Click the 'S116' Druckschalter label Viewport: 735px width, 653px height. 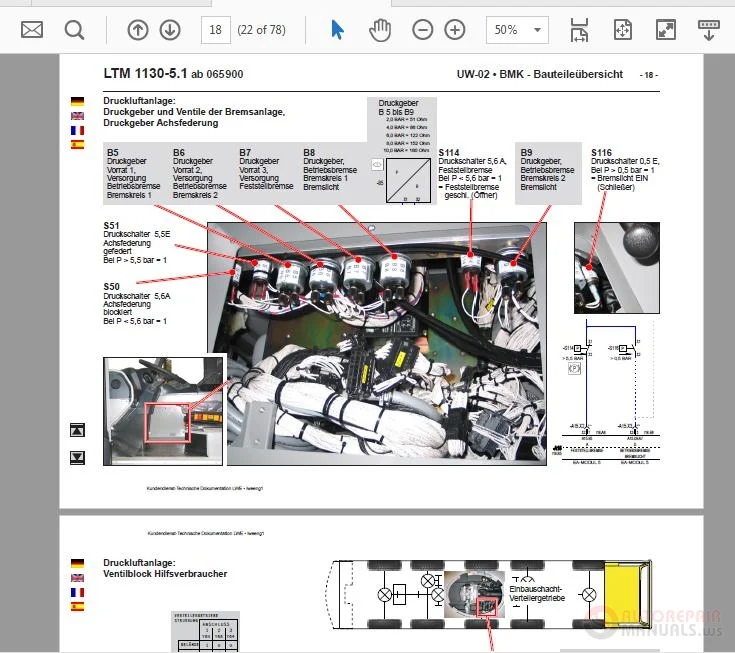coord(601,152)
